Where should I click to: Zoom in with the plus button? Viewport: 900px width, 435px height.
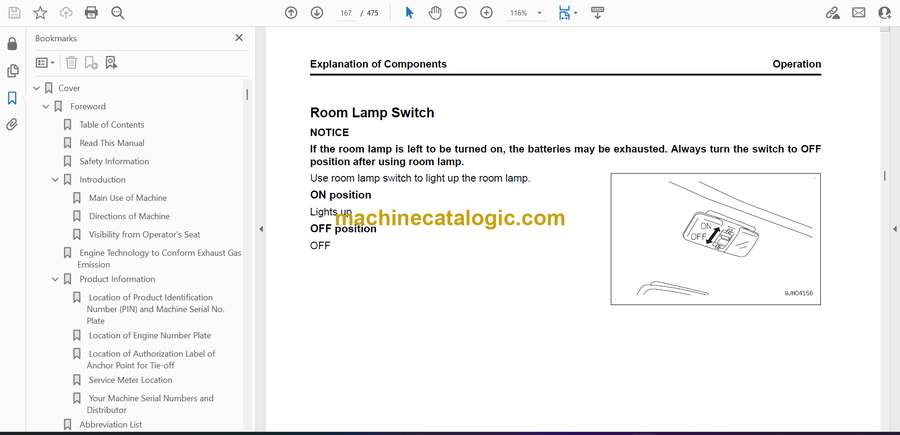pyautogui.click(x=486, y=13)
